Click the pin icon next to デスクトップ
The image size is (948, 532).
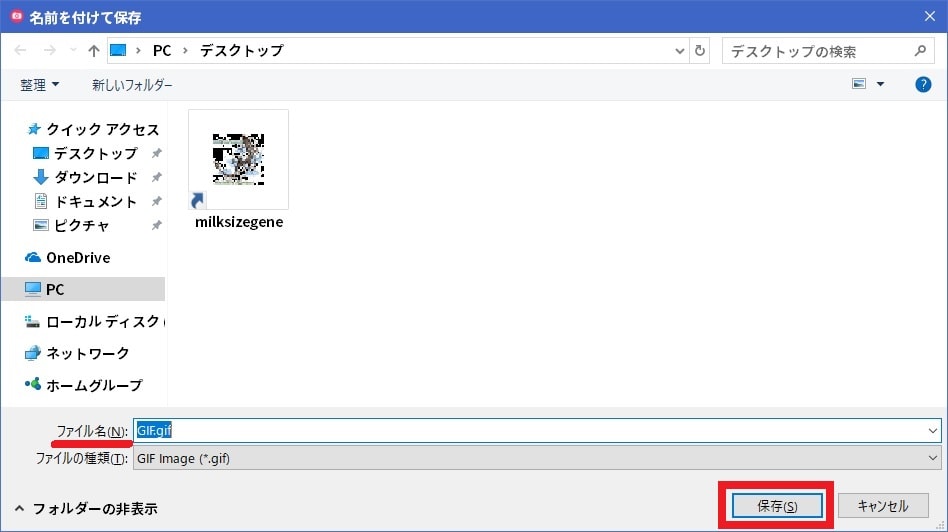pyautogui.click(x=157, y=153)
